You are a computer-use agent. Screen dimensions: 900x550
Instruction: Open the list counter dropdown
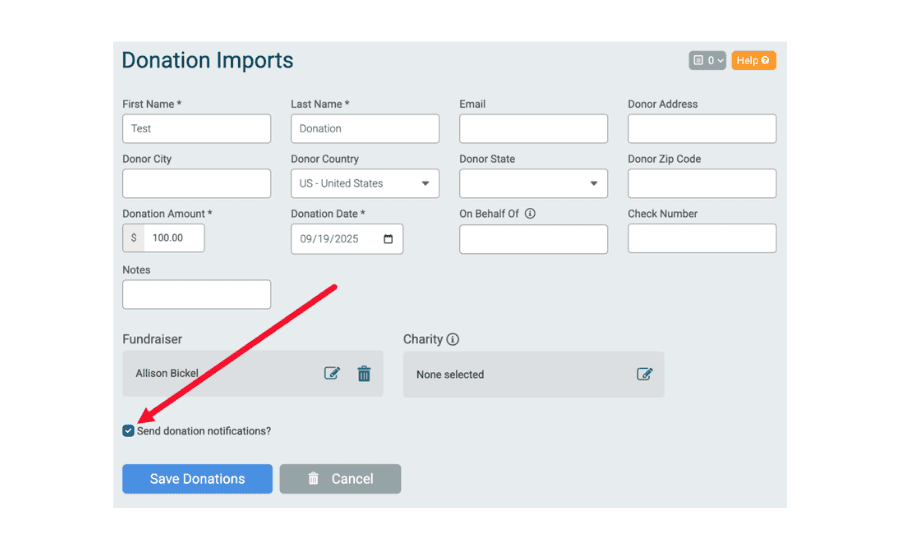(707, 61)
